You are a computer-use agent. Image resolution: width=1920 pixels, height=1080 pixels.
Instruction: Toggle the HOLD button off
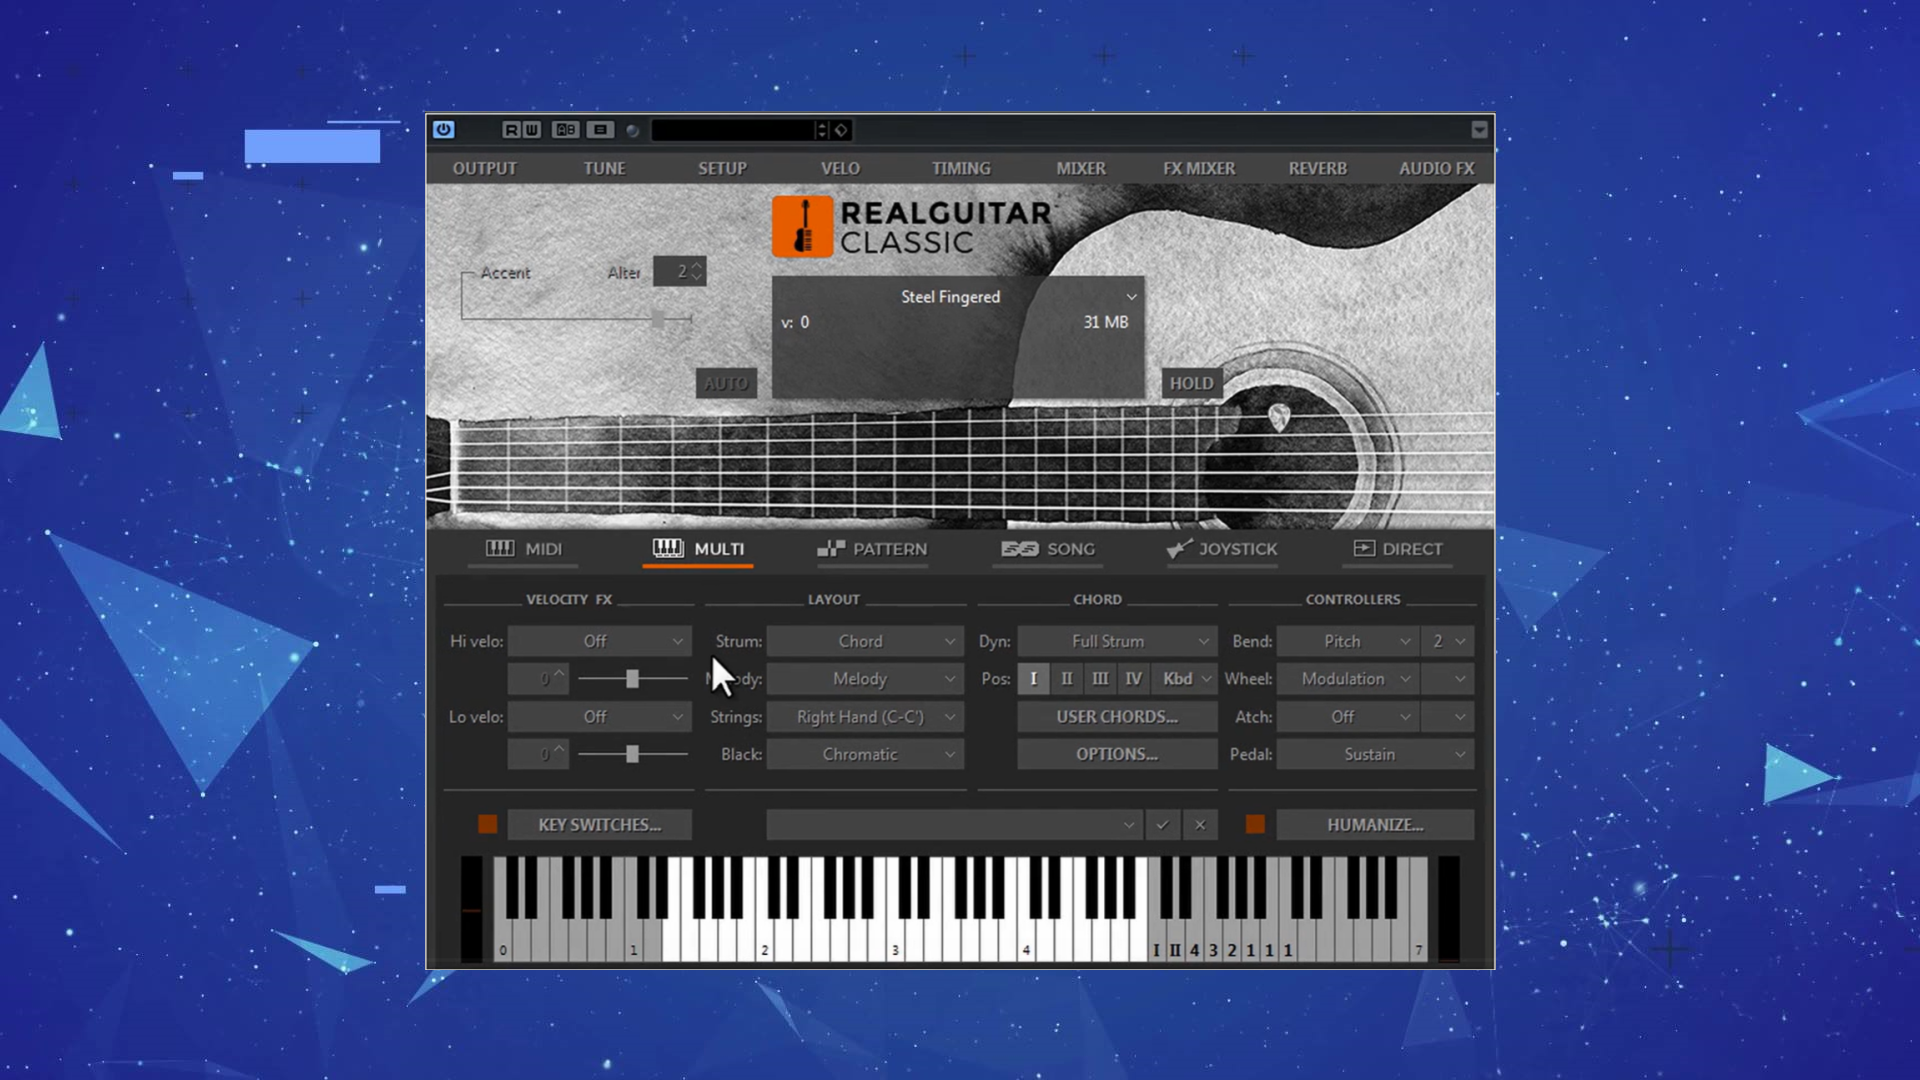1189,382
